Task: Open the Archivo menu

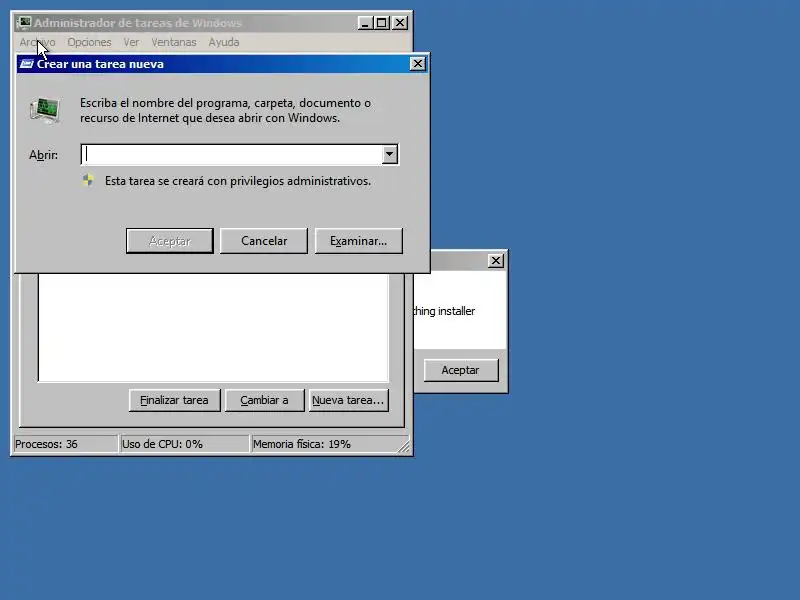Action: [37, 42]
